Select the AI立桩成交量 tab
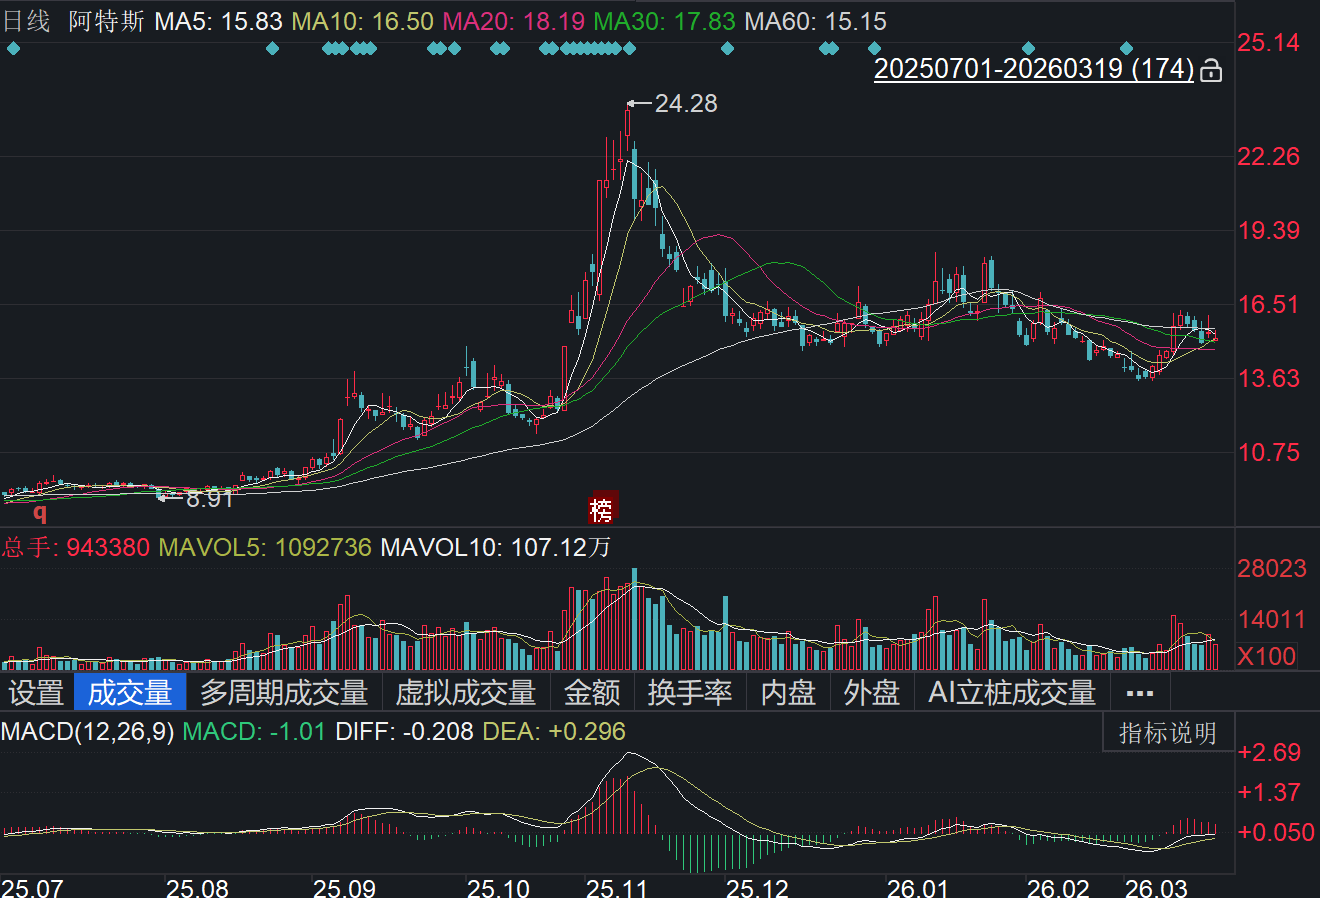1320x898 pixels. [1012, 692]
